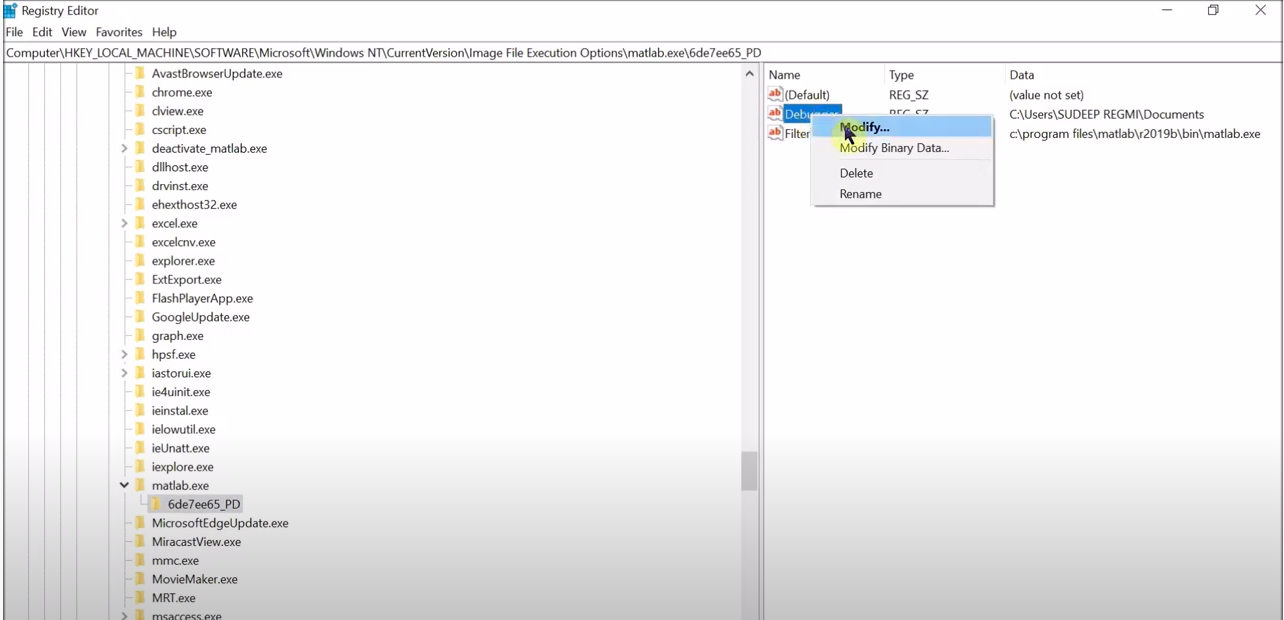1284x620 pixels.
Task: Open the Help menu
Action: click(x=164, y=32)
